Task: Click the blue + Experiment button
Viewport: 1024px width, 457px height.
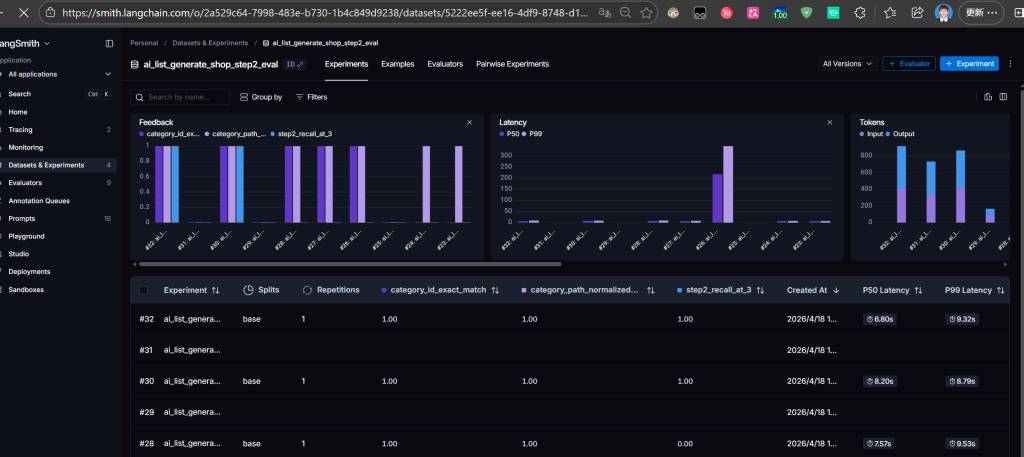Action: (969, 64)
